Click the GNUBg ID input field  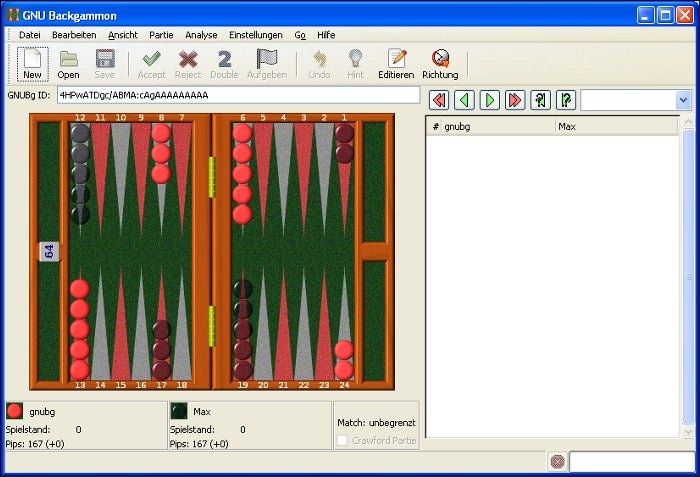tap(238, 95)
